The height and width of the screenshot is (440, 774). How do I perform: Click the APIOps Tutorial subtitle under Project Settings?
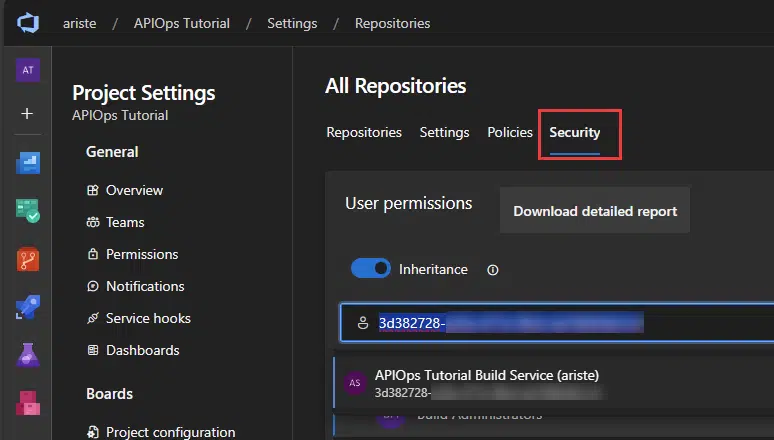click(x=120, y=116)
